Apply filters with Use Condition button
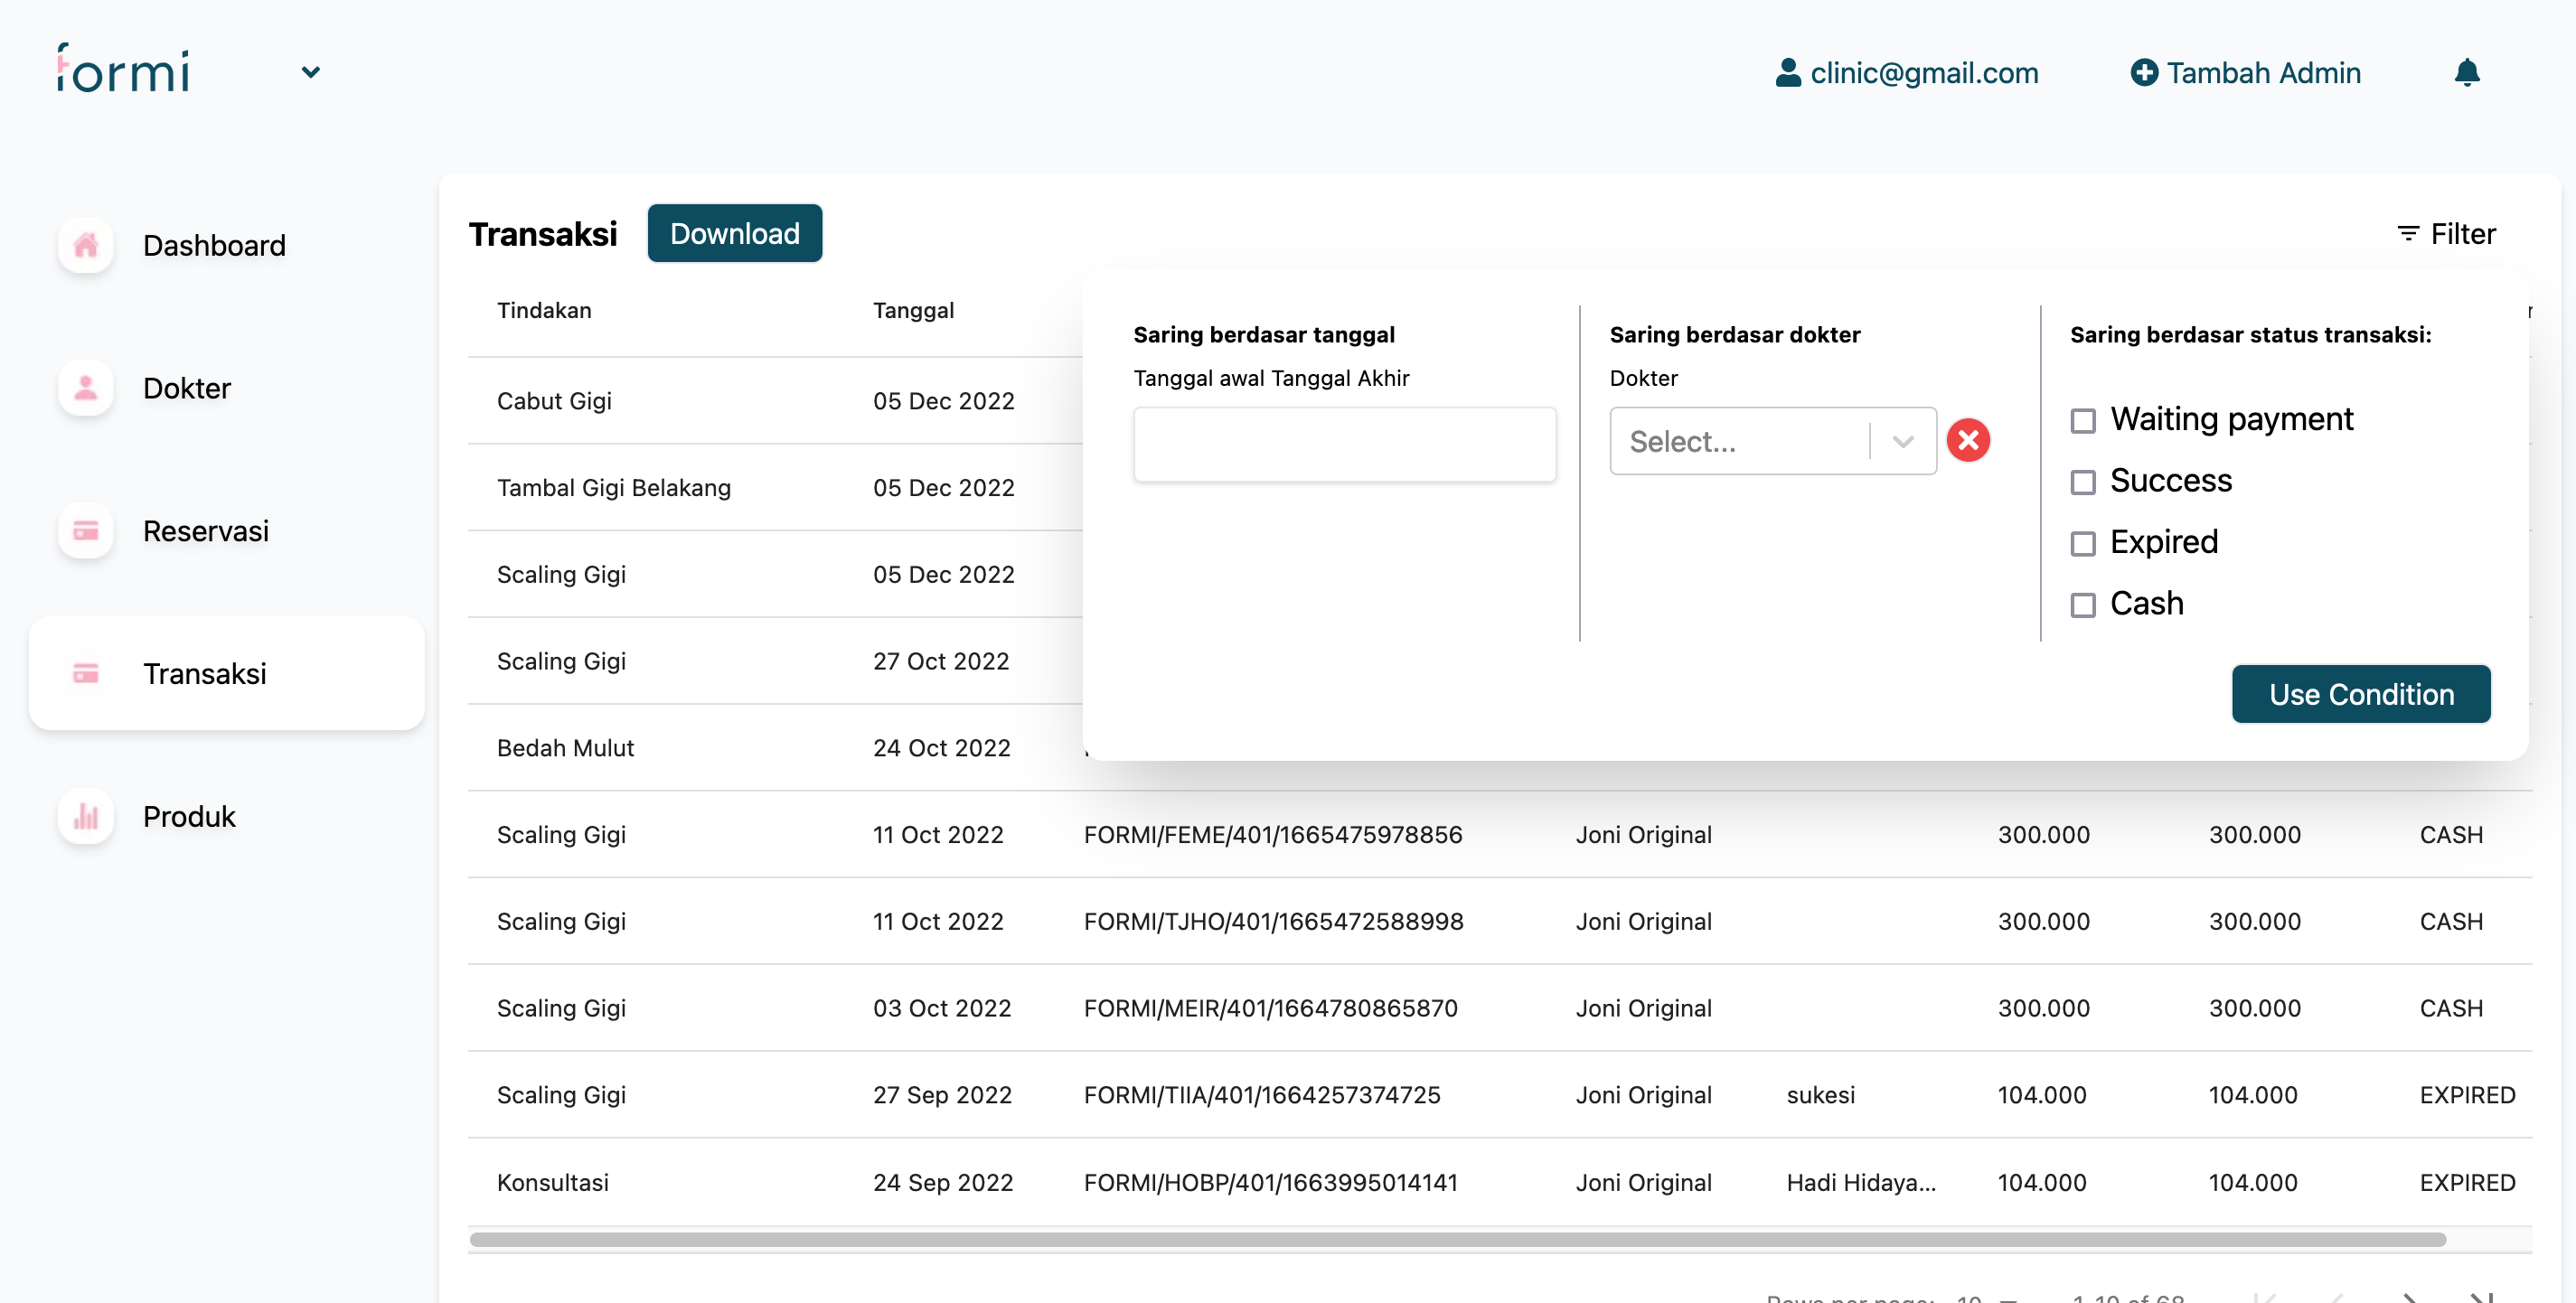Screen dimensions: 2576x1303 click(x=2360, y=694)
